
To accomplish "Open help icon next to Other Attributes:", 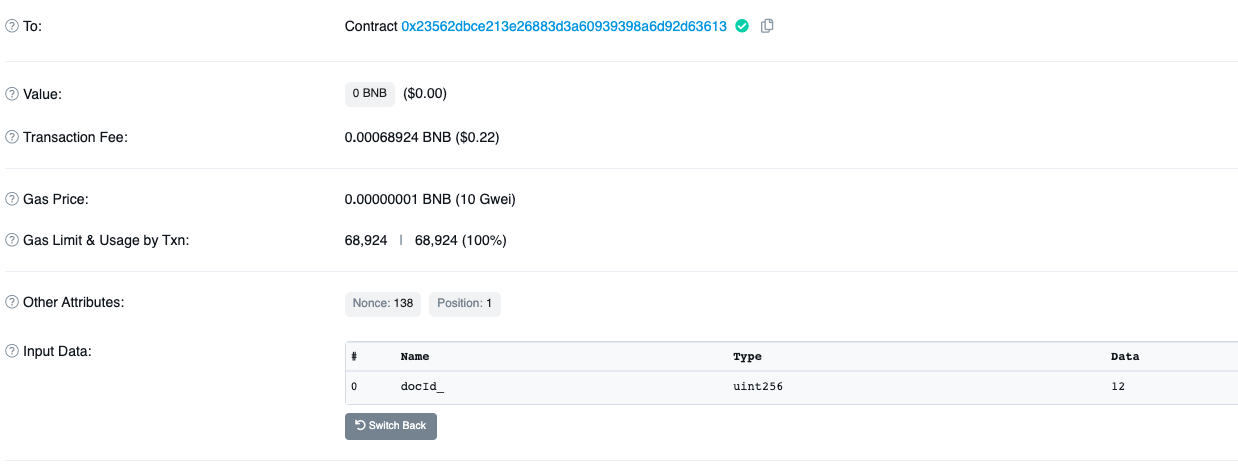I will [12, 302].
